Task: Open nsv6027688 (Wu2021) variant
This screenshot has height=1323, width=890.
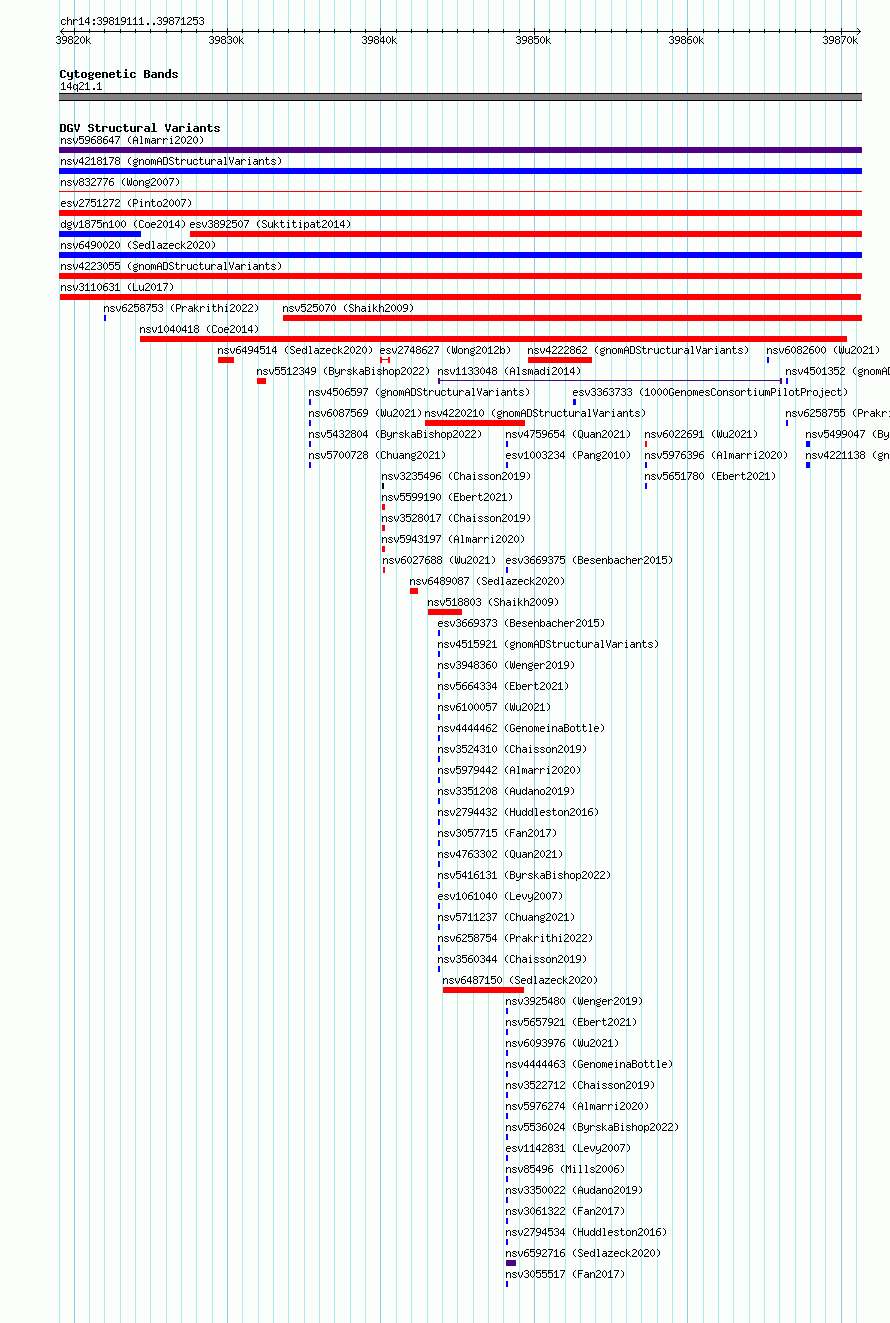Action: [438, 560]
